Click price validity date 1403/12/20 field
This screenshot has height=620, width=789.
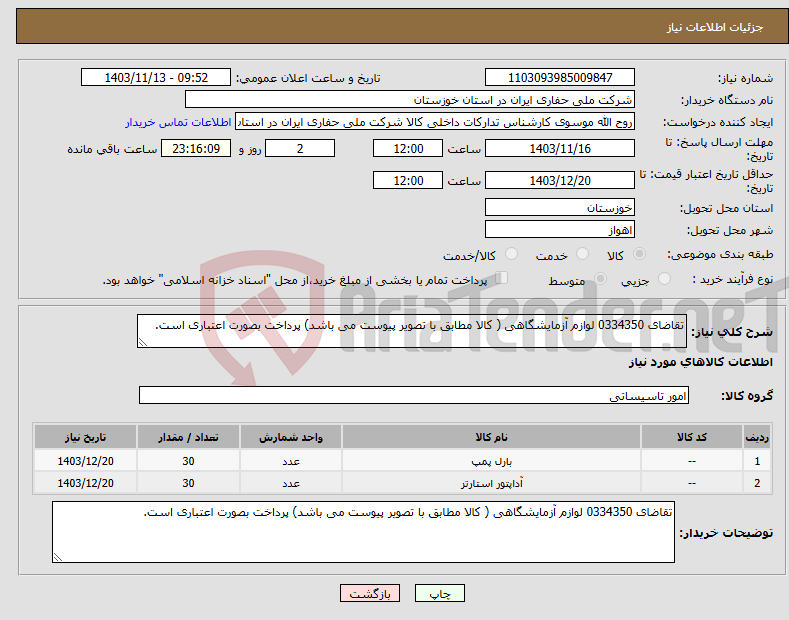coord(560,180)
